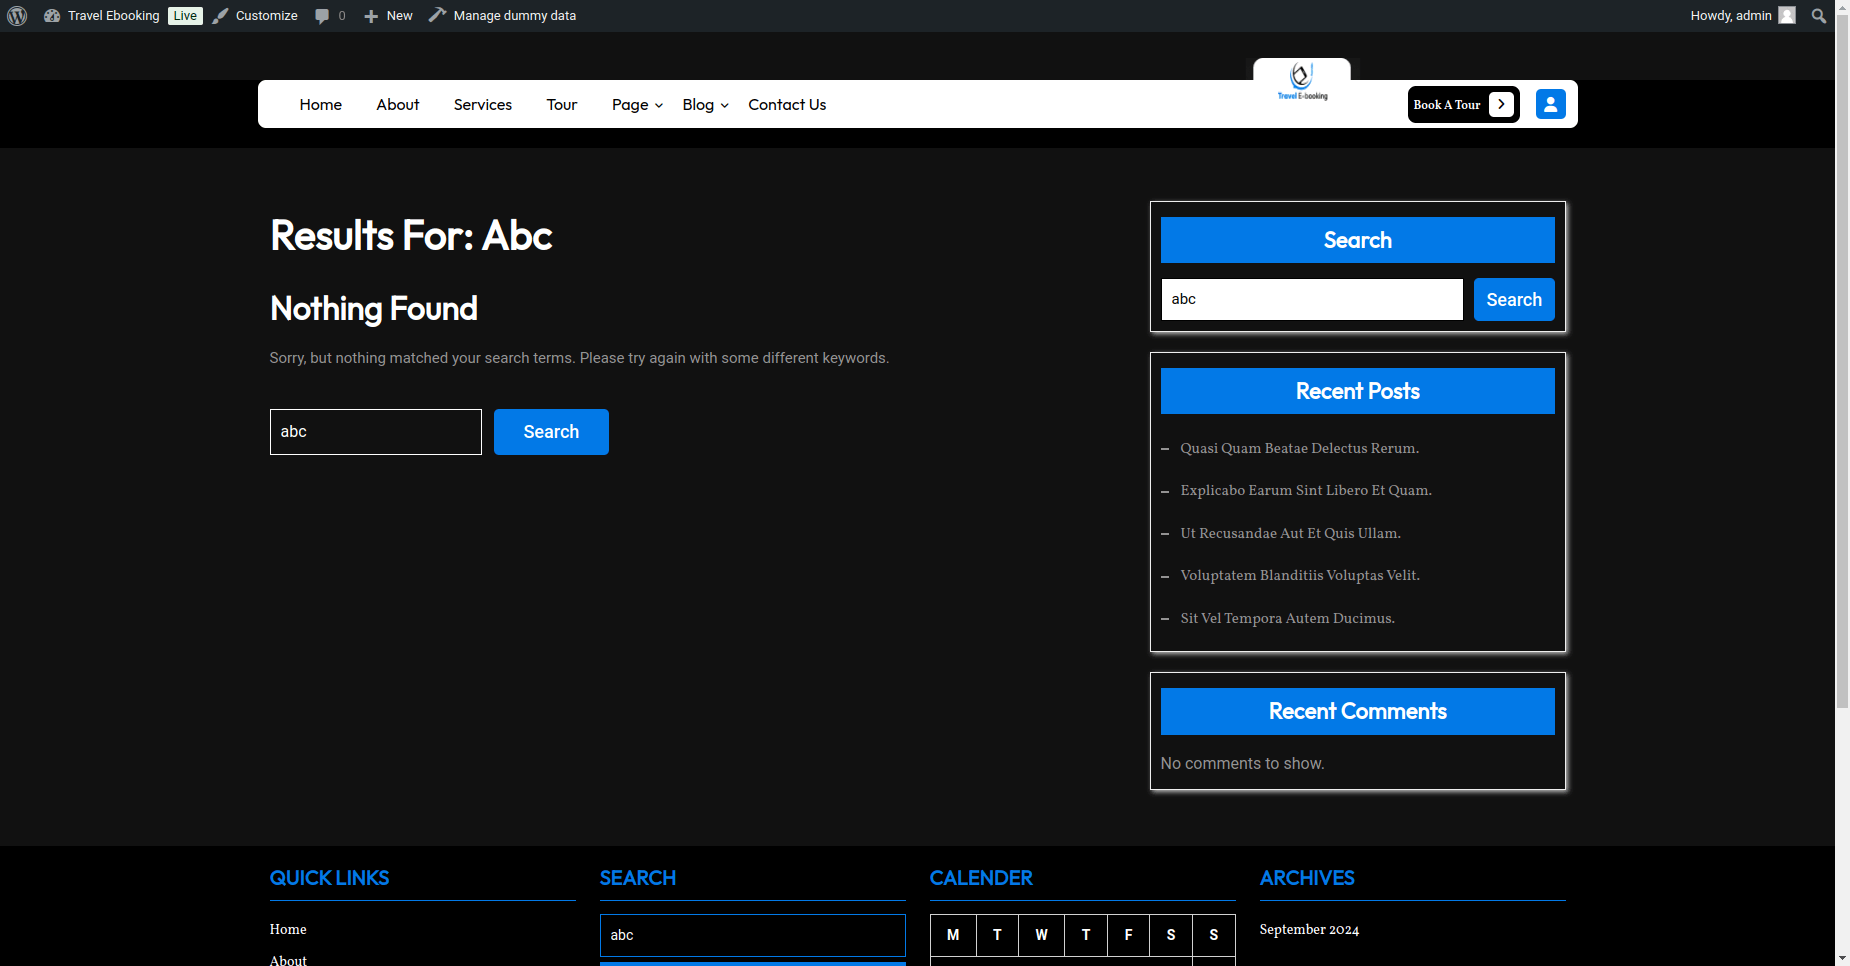Click the Travel E-booking site logo
Viewport: 1850px width, 966px height.
1301,81
